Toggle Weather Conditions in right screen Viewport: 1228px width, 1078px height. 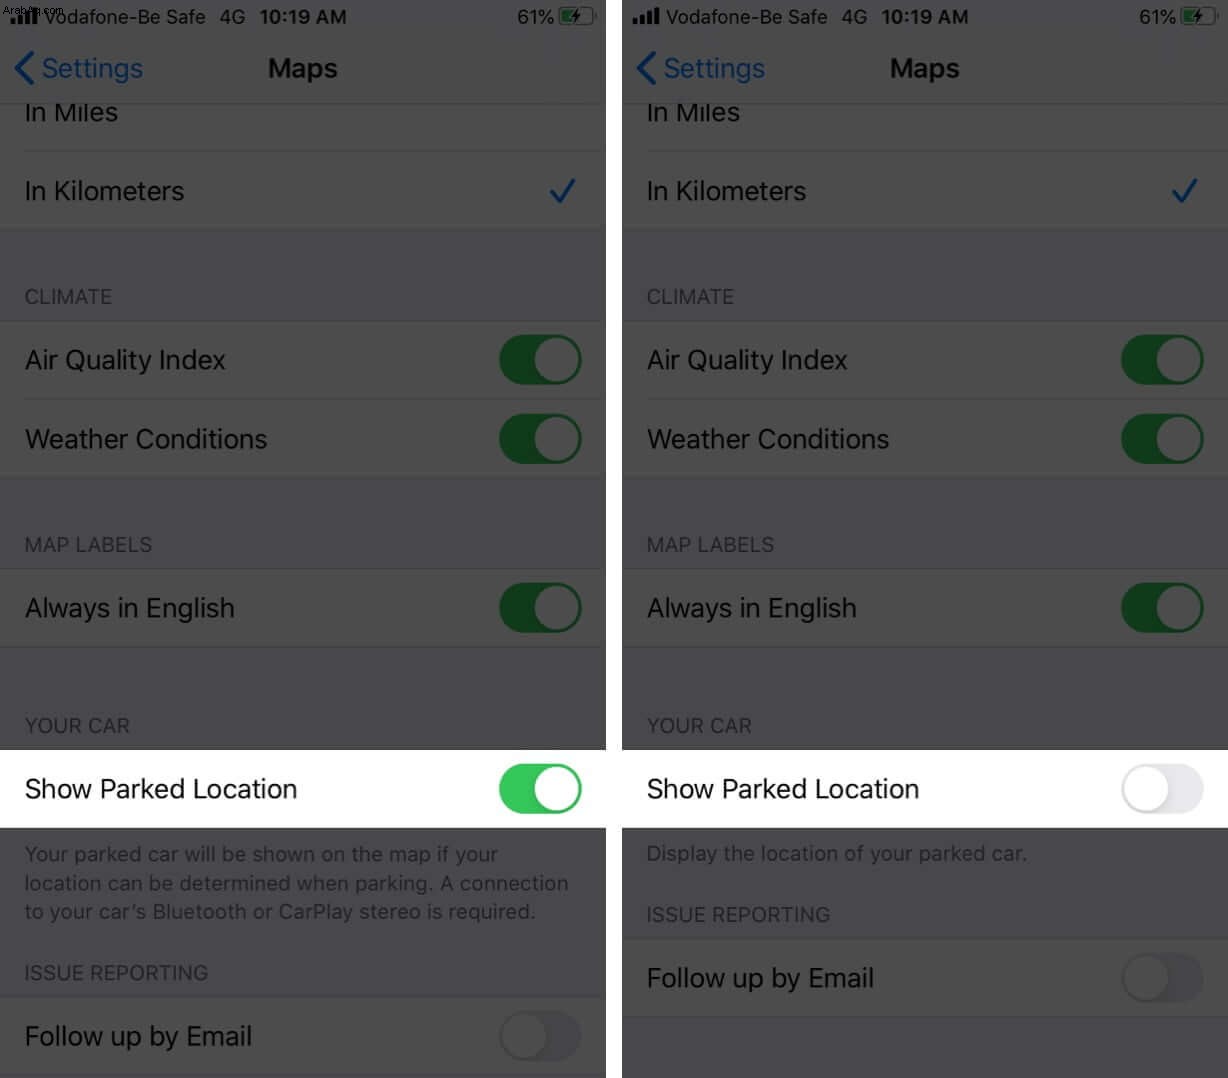(x=1162, y=439)
